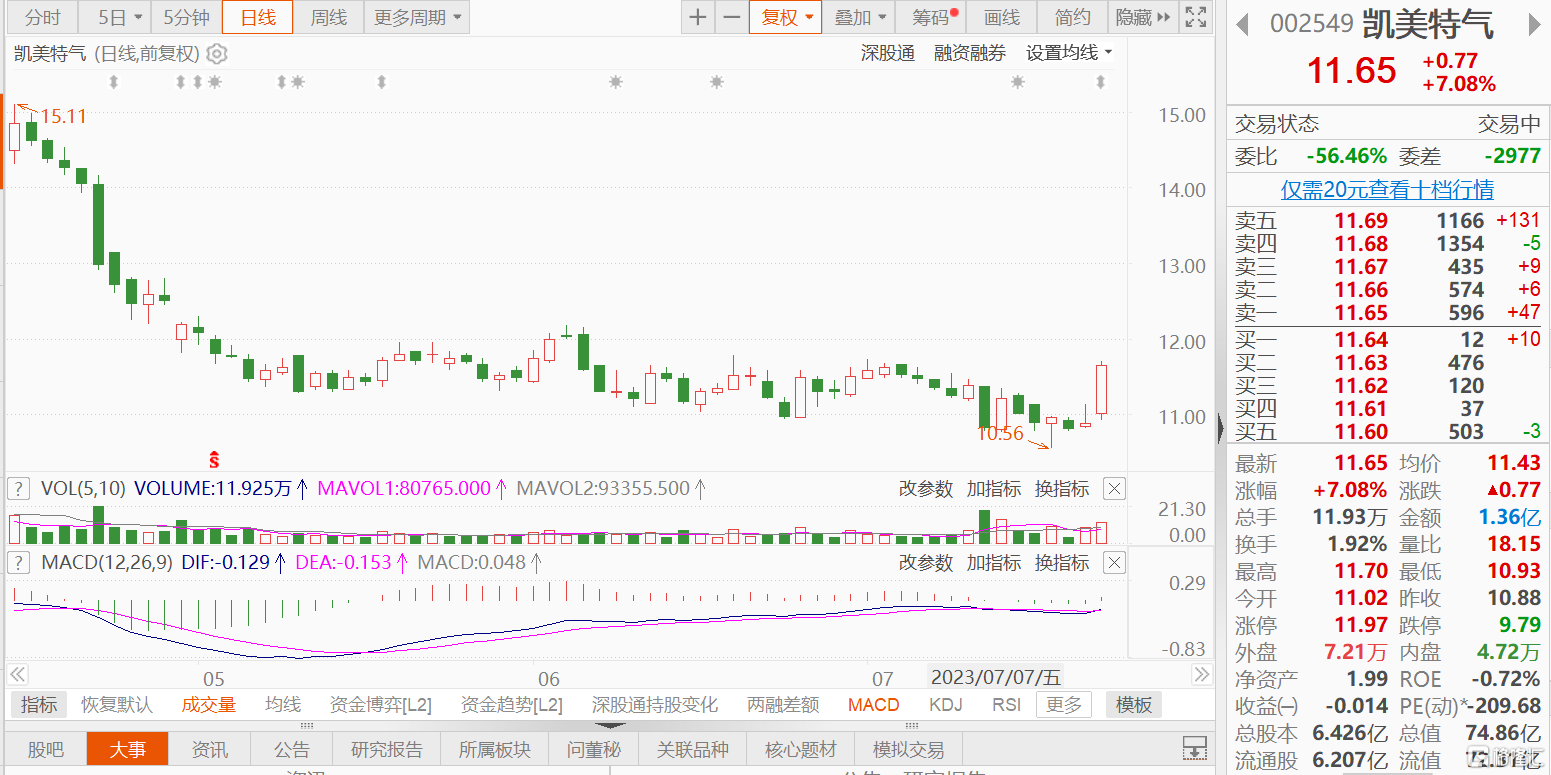Toggle 资金趋势[L2] indicator
Screen dimensions: 1551x775
tap(511, 705)
